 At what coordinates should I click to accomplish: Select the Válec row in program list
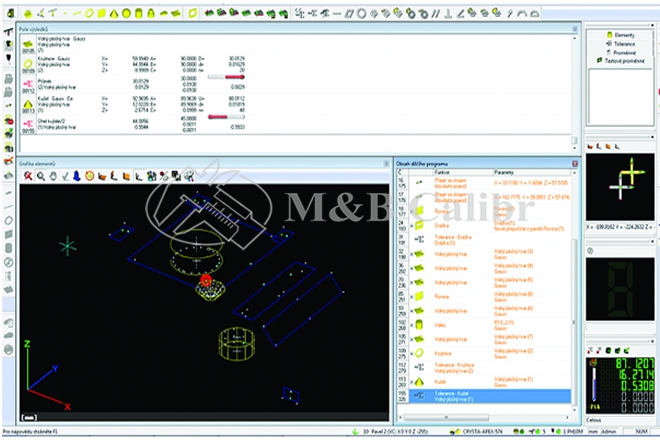click(442, 324)
